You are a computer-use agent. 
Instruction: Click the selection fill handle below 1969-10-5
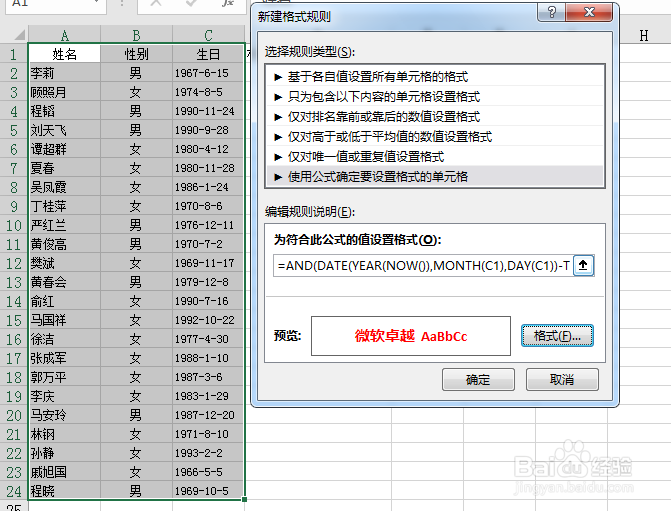click(x=244, y=499)
